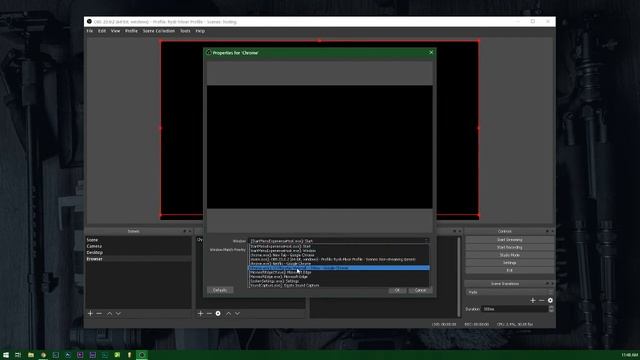This screenshot has width=640, height=360.
Task: Pop out the Scene Transitions panel via dock icon
Action: click(x=547, y=284)
